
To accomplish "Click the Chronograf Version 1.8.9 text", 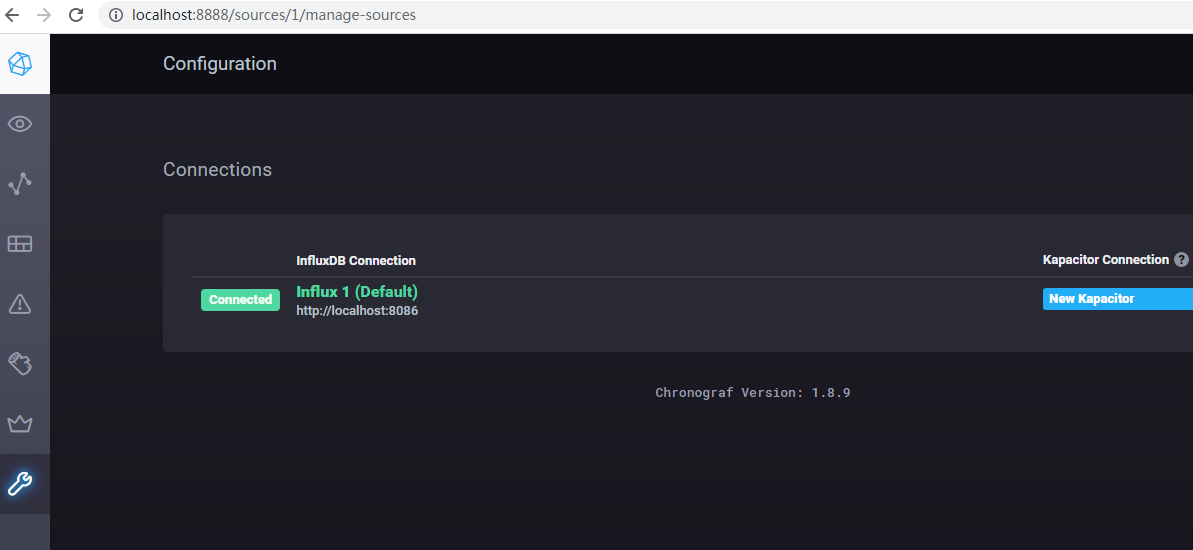I will (x=752, y=393).
